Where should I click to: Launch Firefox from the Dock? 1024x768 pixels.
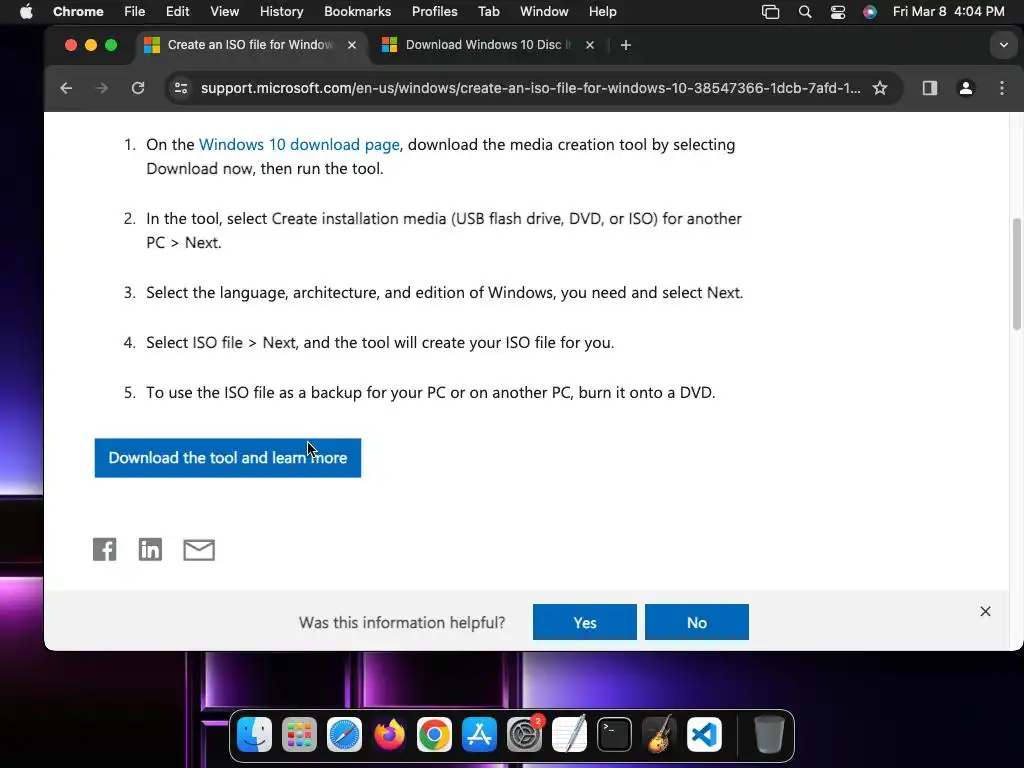pos(389,735)
